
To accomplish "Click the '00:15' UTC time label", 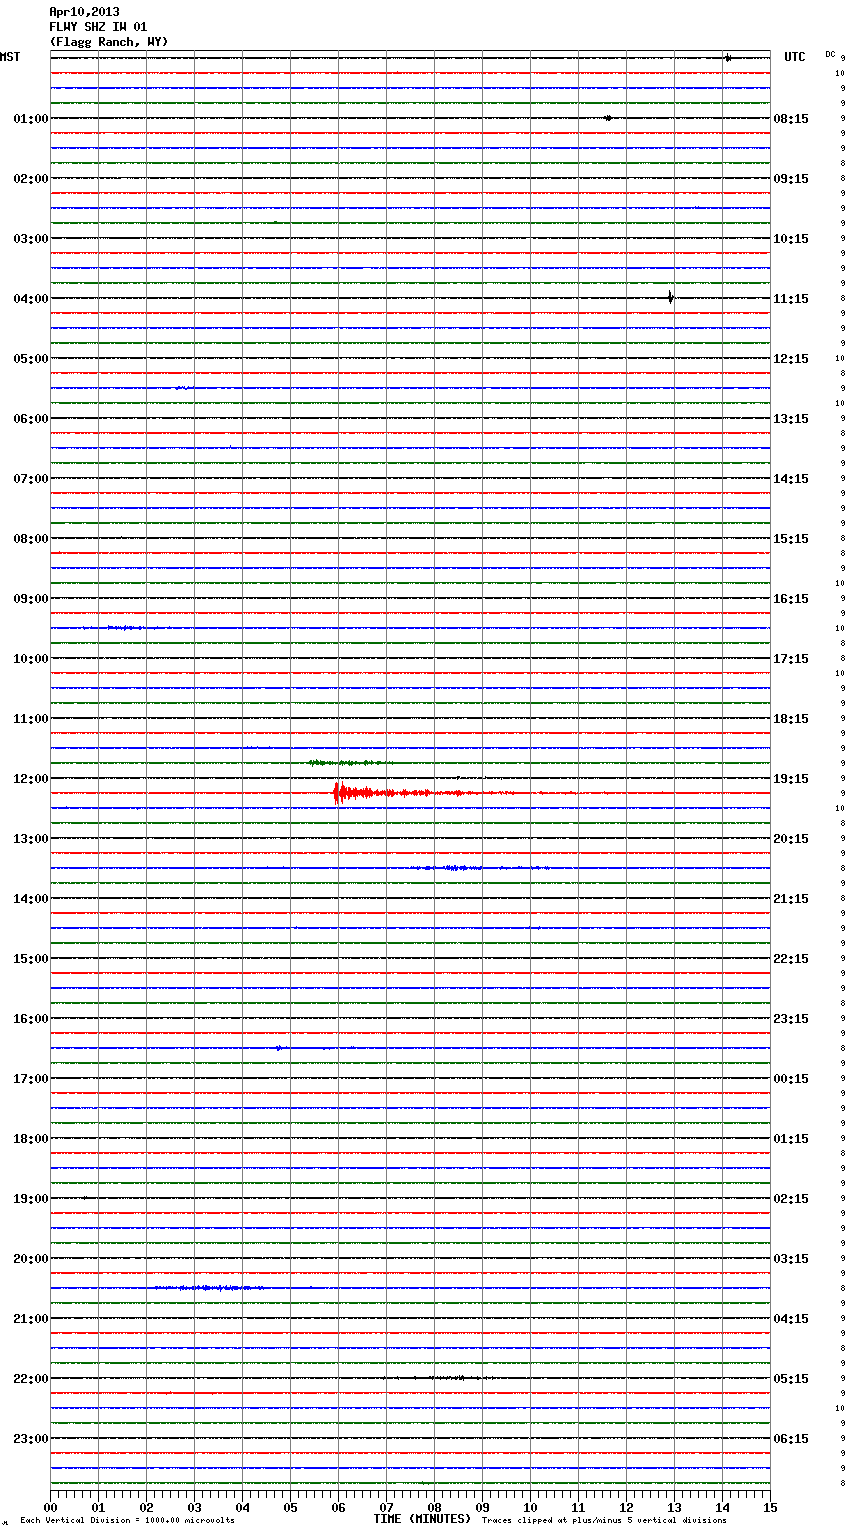I will pos(791,1079).
